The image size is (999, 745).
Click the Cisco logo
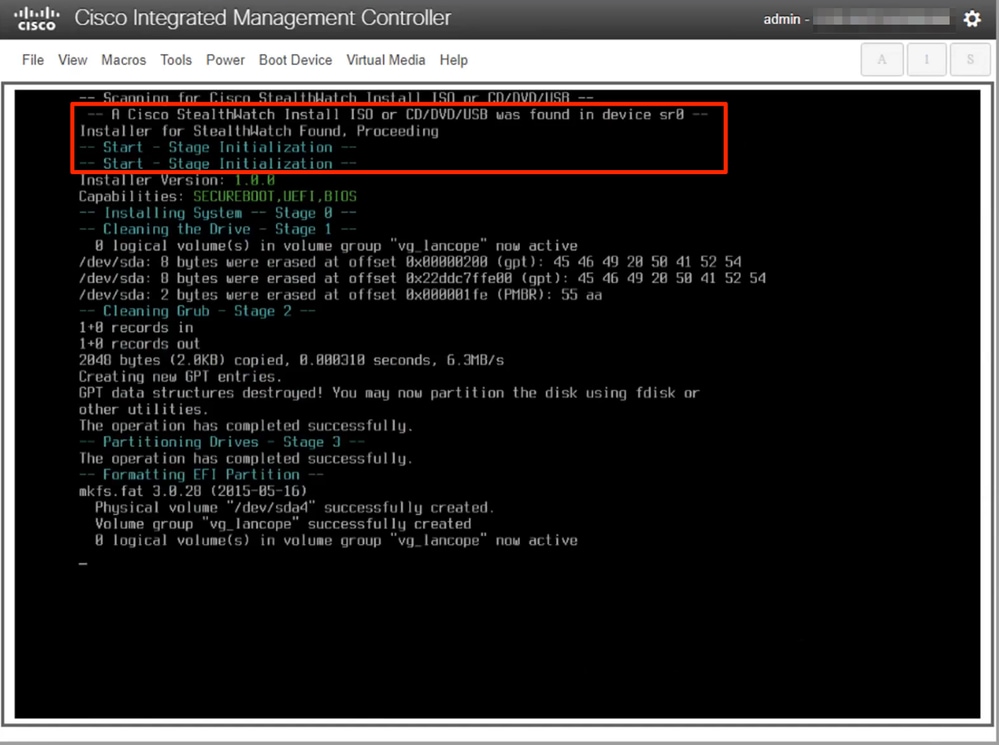pyautogui.click(x=36, y=18)
